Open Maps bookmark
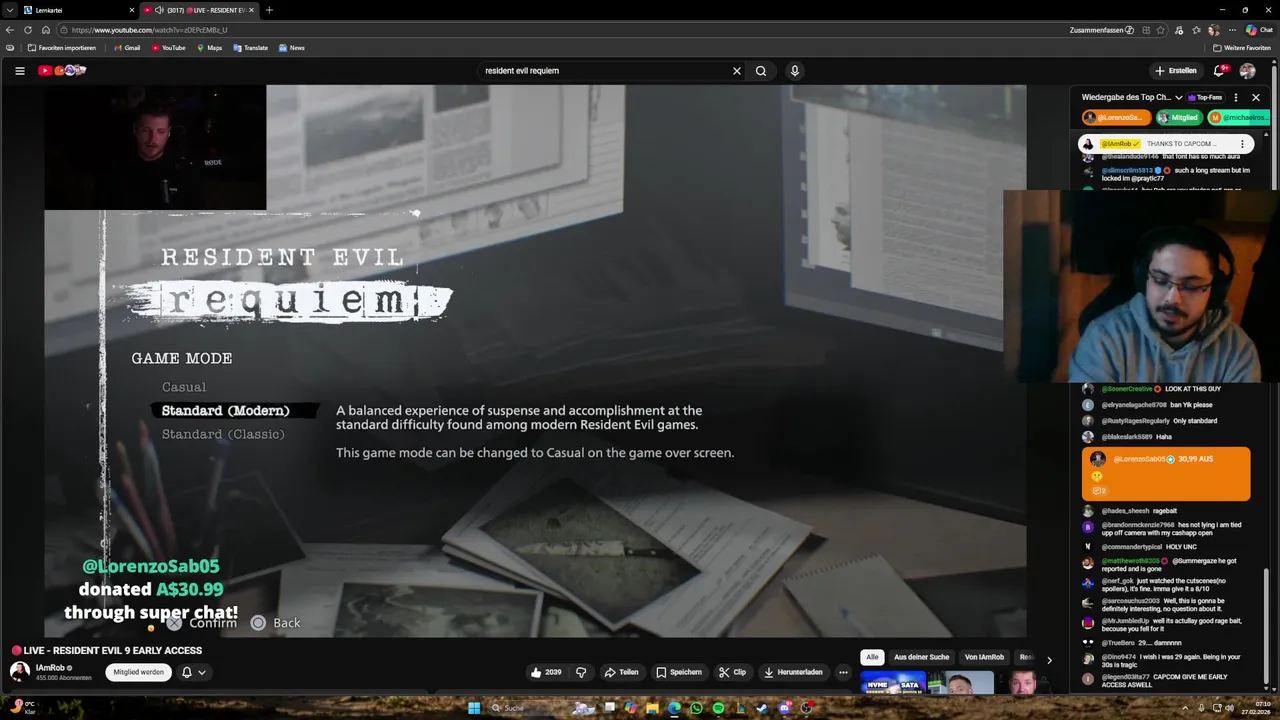Screen dimensions: 1280x720 209,48
